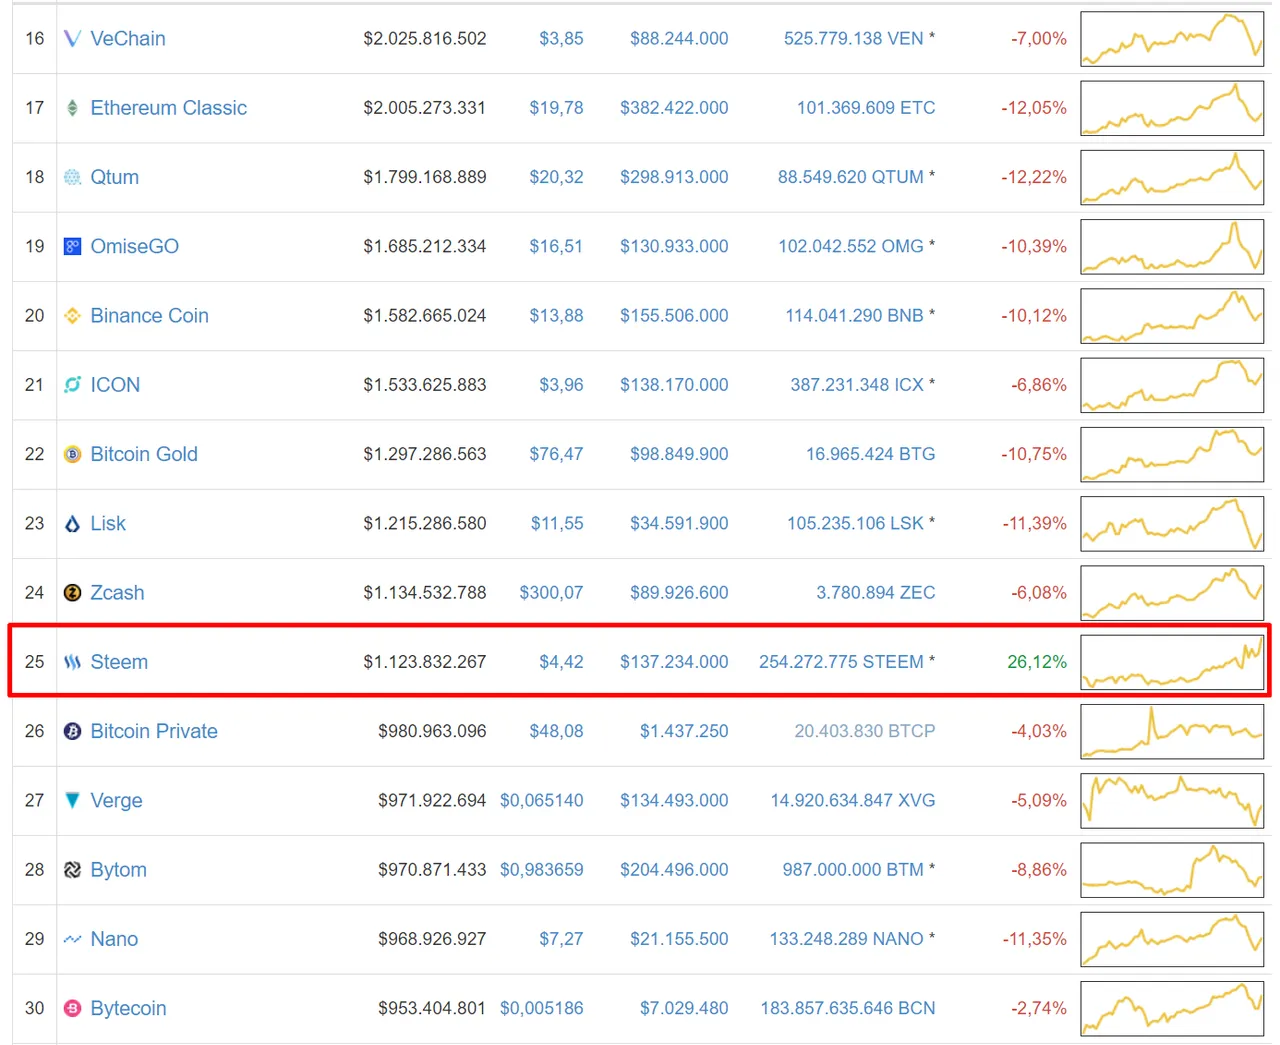
Task: Open the Binance Coin link
Action: (149, 316)
